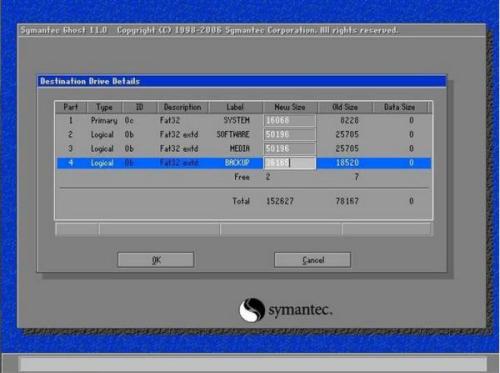This screenshot has height=373, width=500.
Task: Click the New Size field for BACKUP partition
Action: point(290,163)
